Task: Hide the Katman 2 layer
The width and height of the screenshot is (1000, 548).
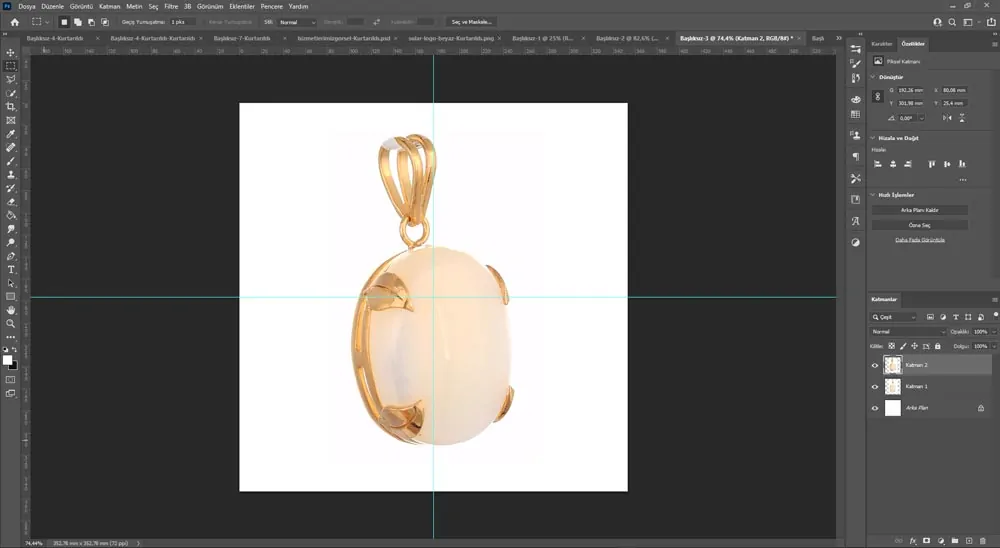Action: pyautogui.click(x=875, y=365)
